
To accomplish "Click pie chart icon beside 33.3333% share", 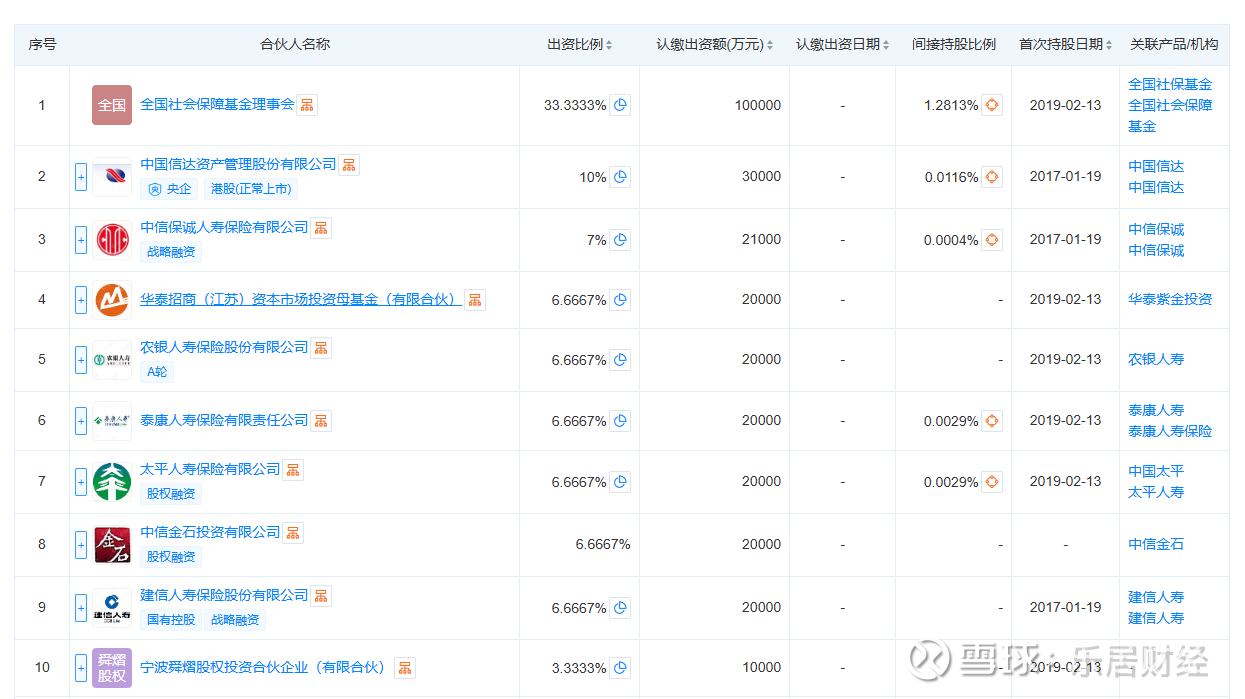I will point(620,105).
